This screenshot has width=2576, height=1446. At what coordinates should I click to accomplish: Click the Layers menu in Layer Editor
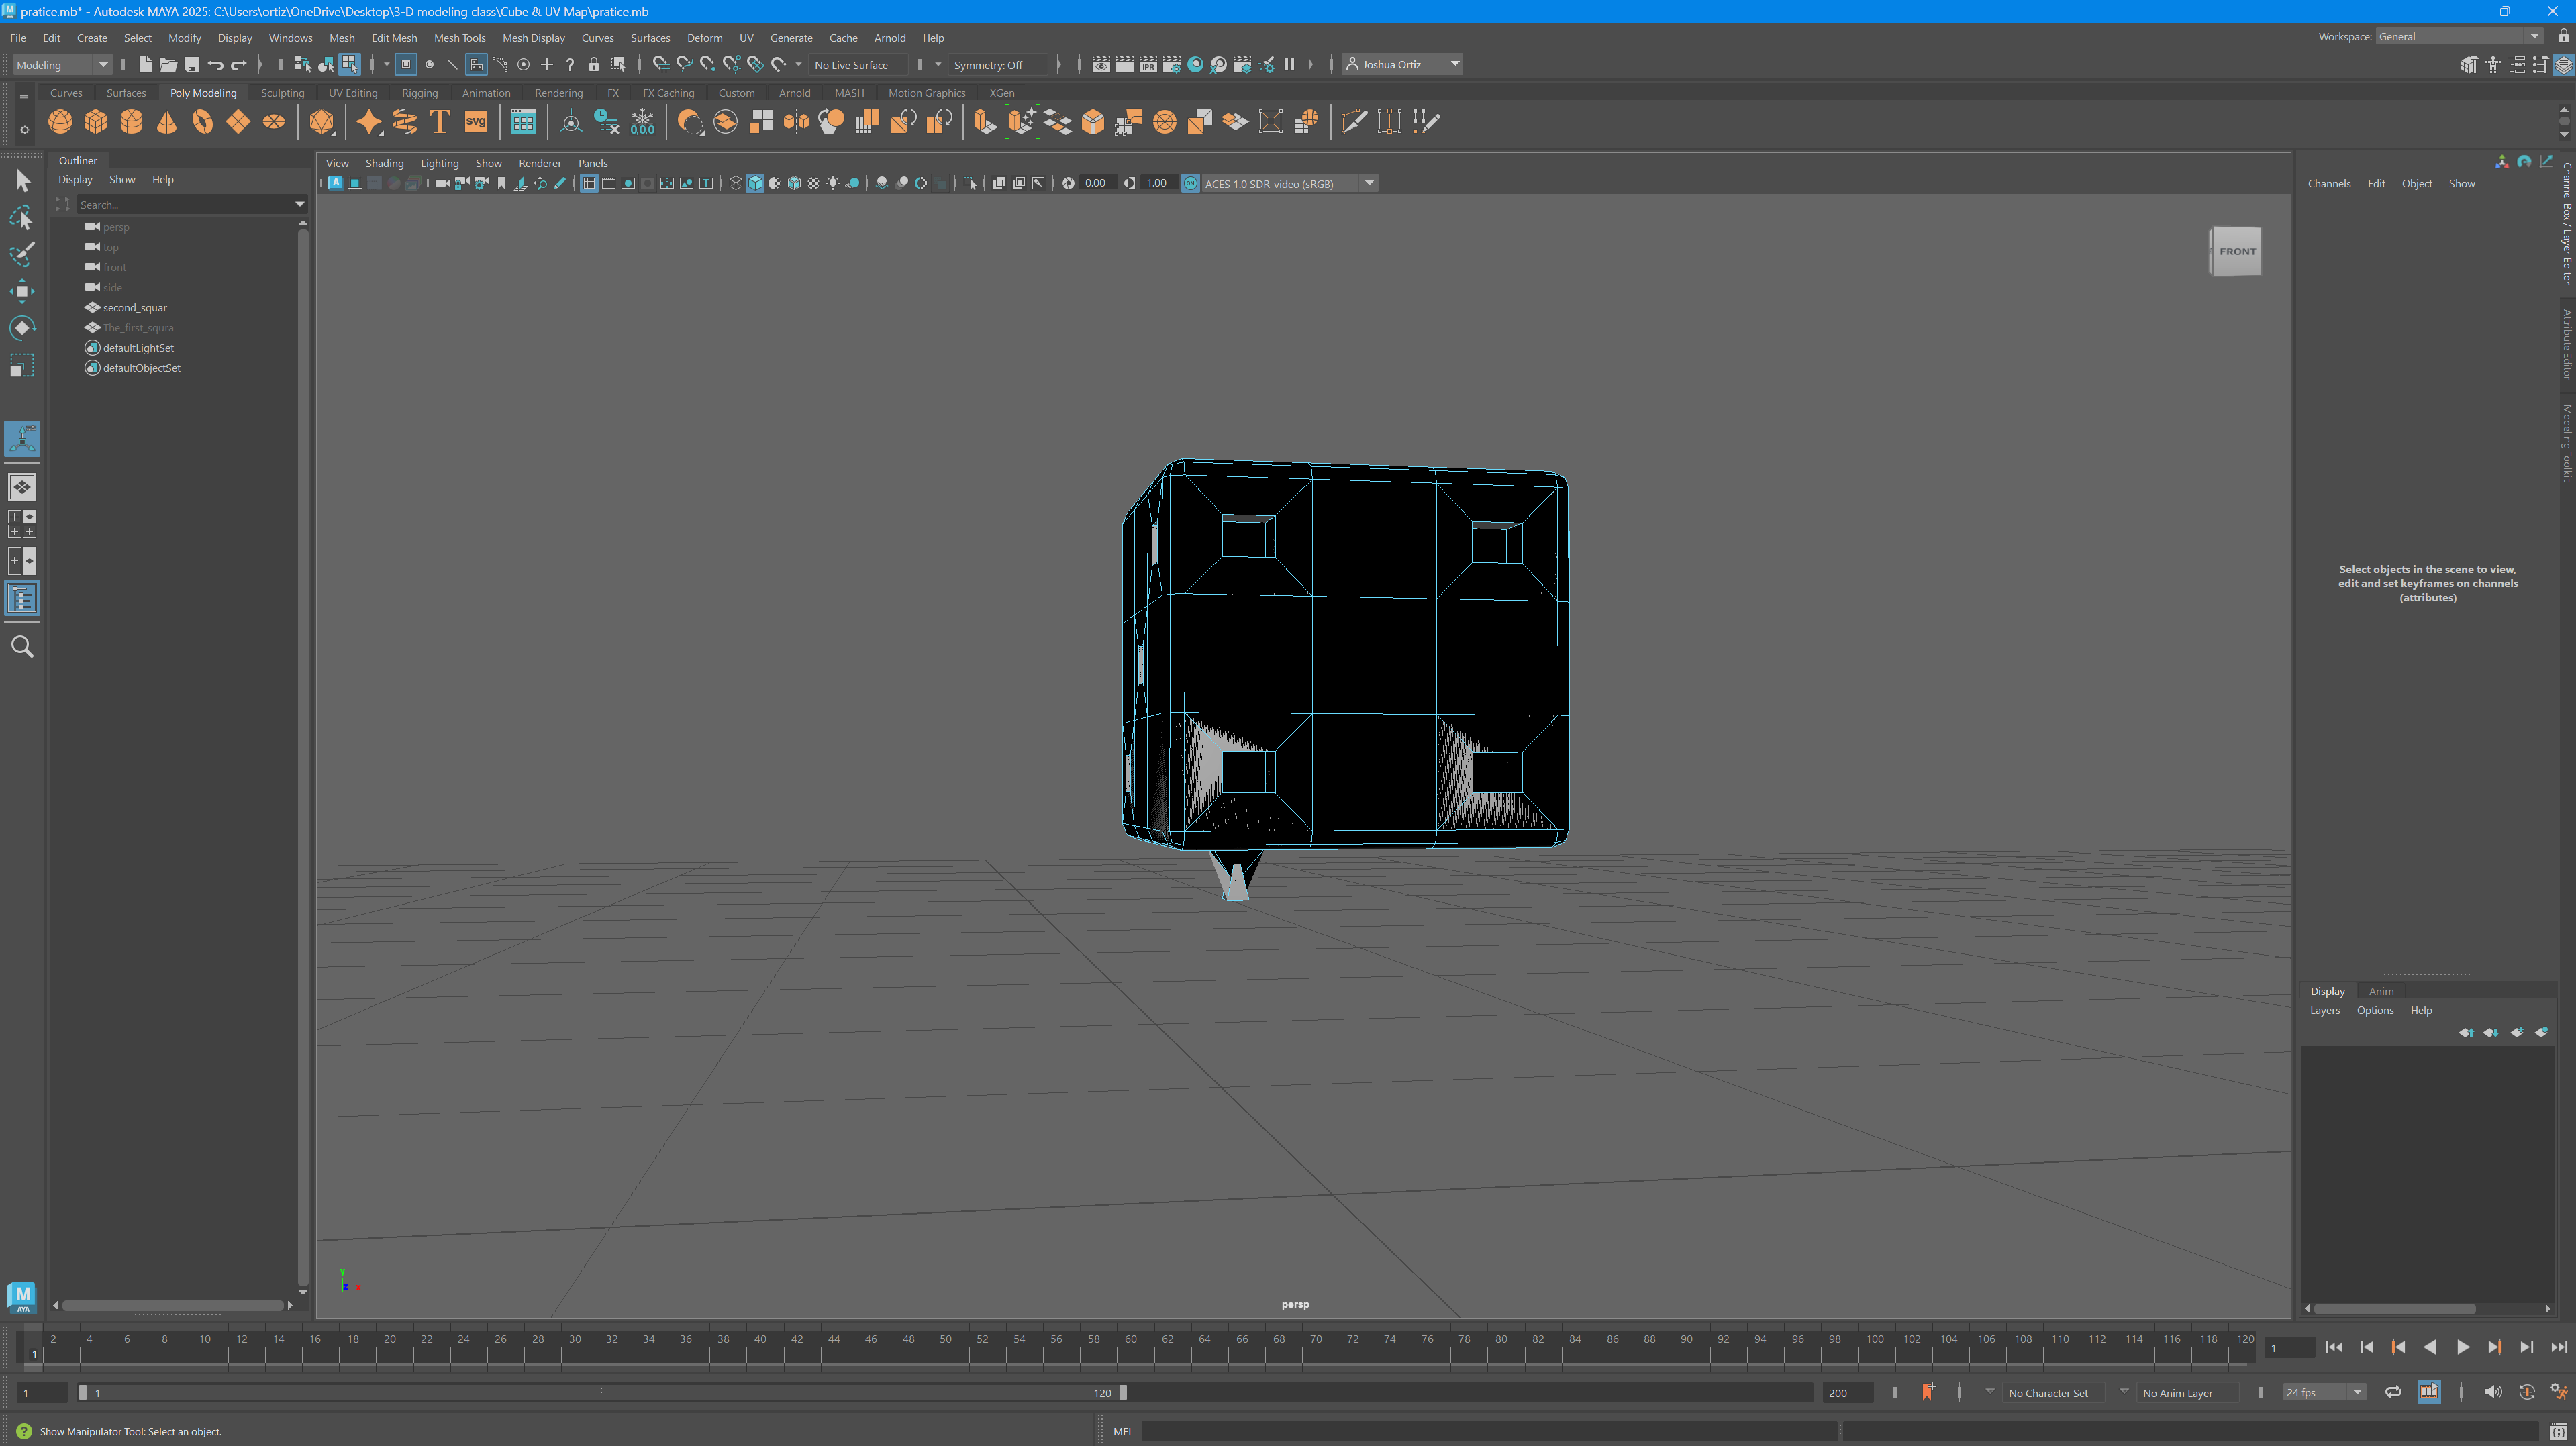[x=2324, y=1010]
